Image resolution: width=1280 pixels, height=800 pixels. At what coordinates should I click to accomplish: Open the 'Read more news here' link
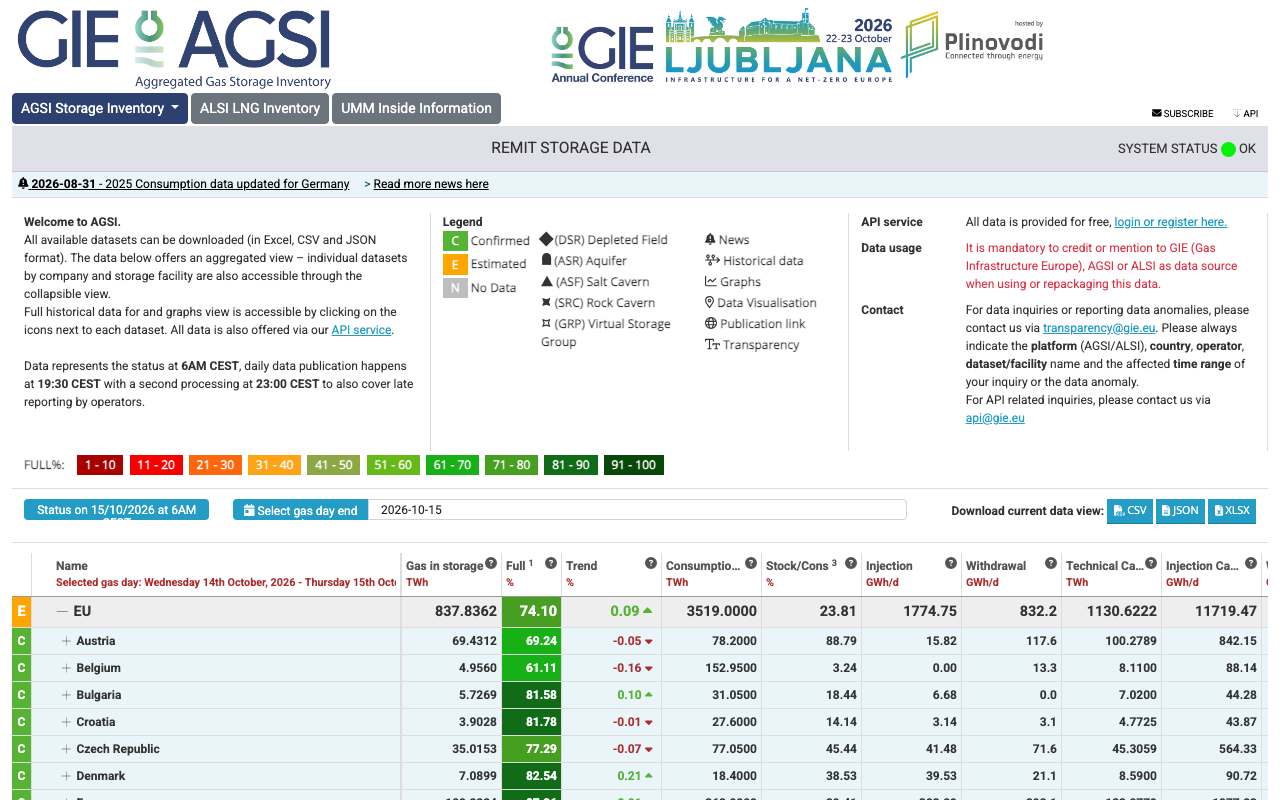[431, 184]
